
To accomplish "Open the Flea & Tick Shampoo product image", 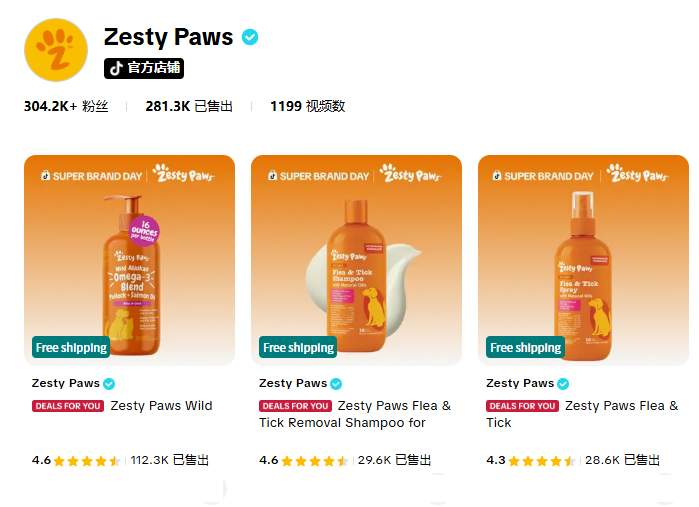I will [356, 260].
